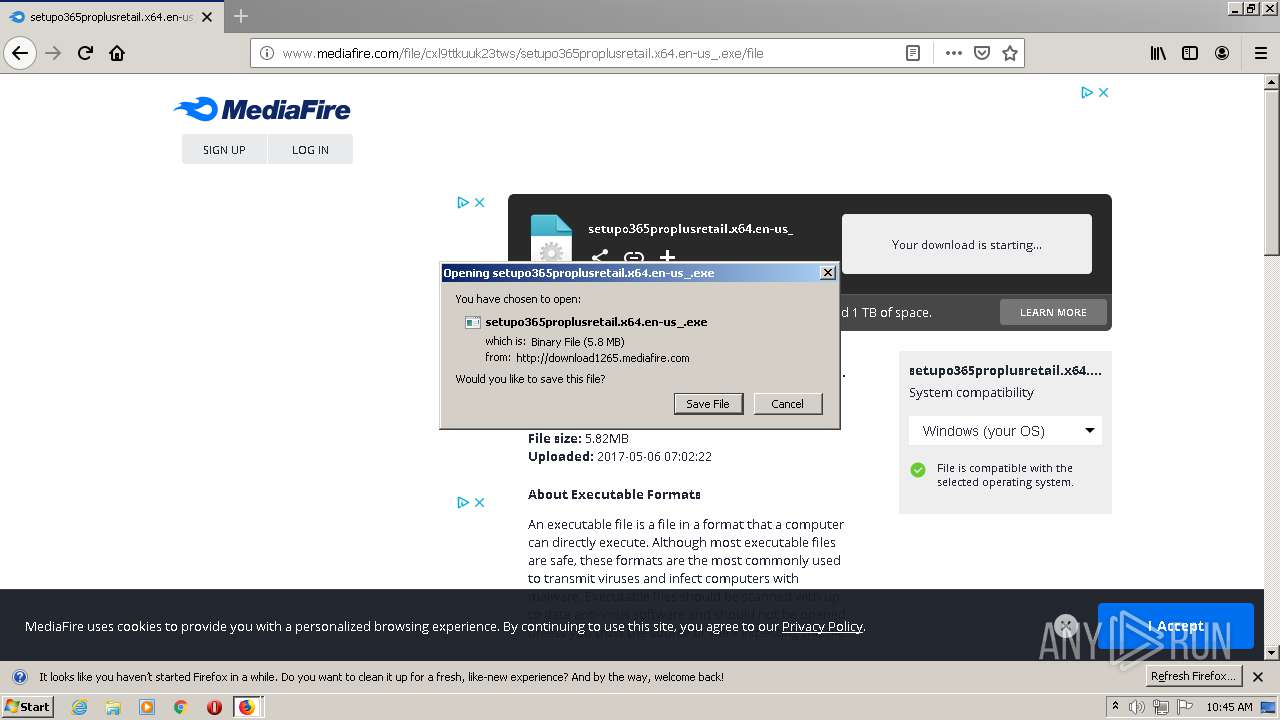
Task: Click the taskbar clock 10:45 AM
Action: click(1229, 707)
